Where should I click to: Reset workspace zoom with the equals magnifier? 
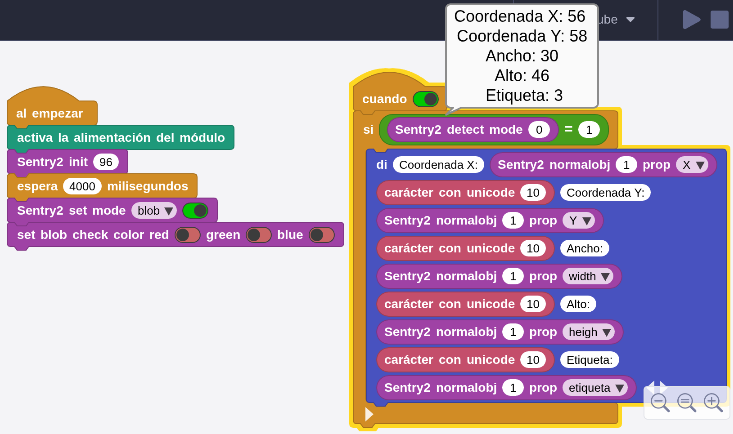pyautogui.click(x=686, y=402)
